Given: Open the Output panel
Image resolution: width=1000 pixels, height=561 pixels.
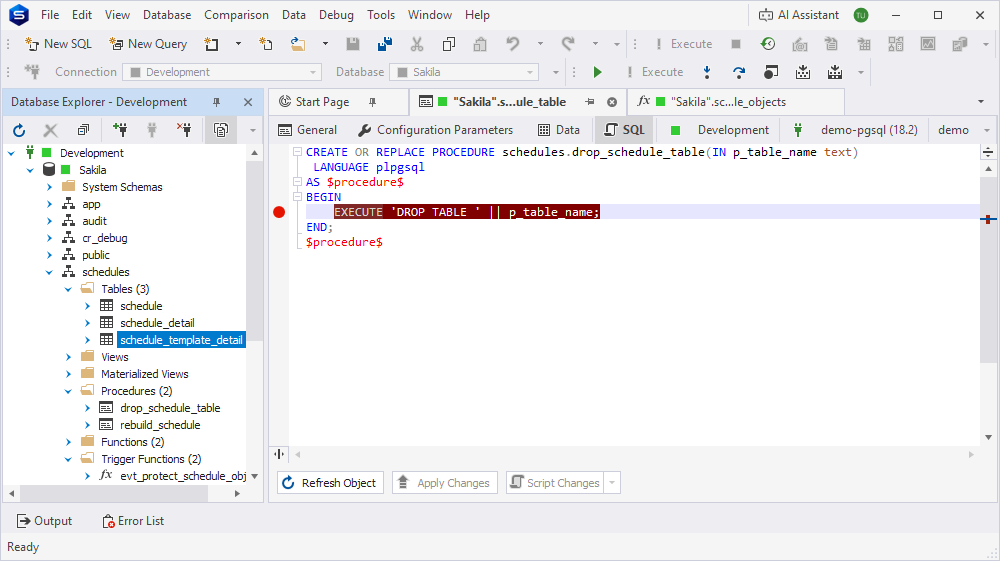Looking at the screenshot, I should [44, 521].
